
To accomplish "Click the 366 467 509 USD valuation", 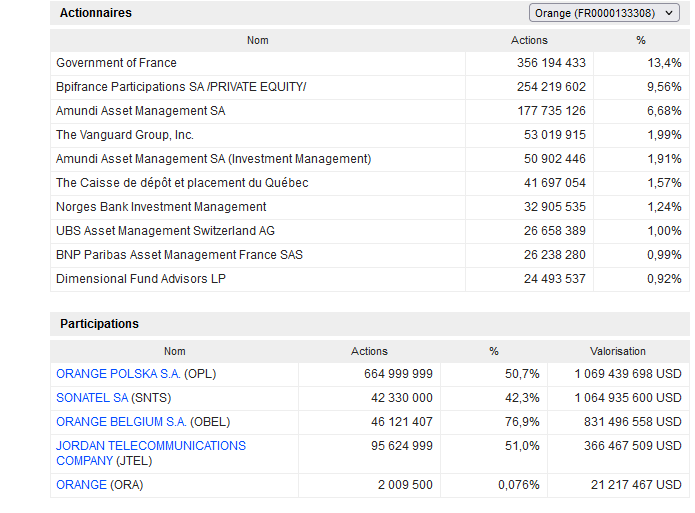I will [633, 446].
